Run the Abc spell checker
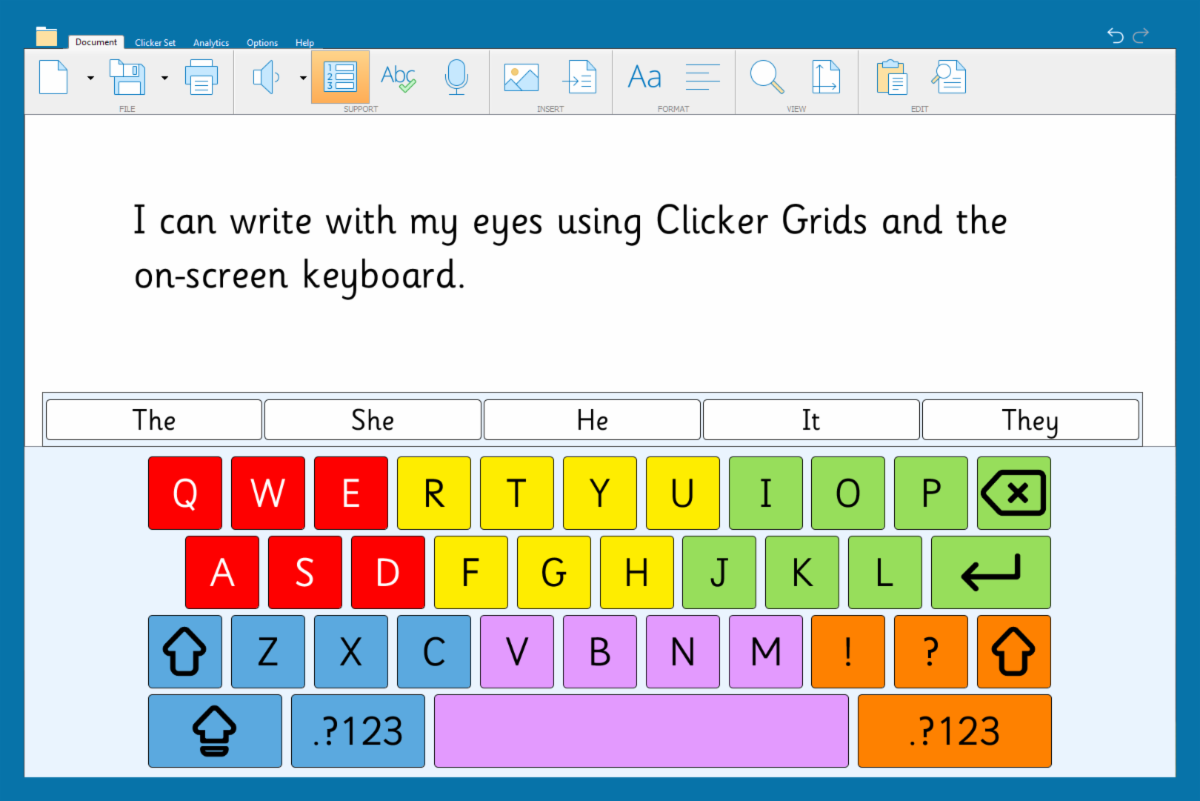The width and height of the screenshot is (1200, 801). pos(398,77)
